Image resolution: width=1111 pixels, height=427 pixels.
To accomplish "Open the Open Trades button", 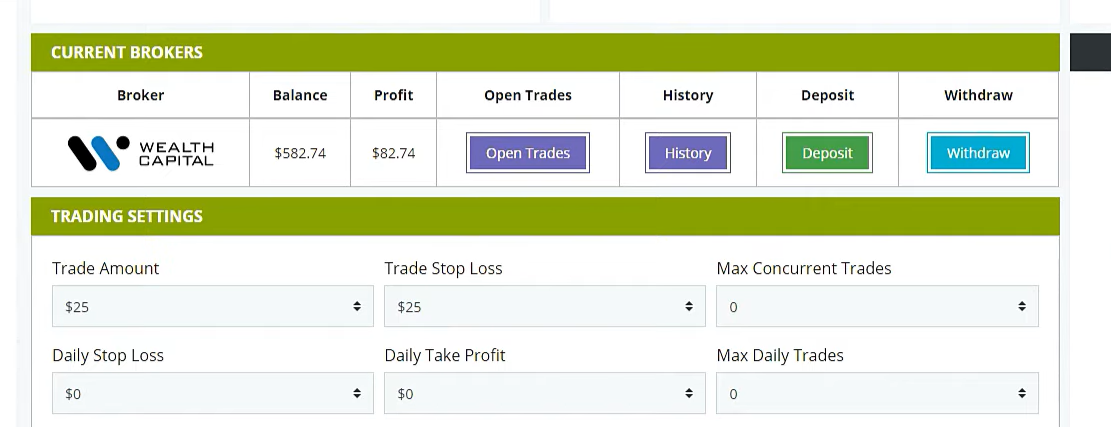I will coord(528,153).
